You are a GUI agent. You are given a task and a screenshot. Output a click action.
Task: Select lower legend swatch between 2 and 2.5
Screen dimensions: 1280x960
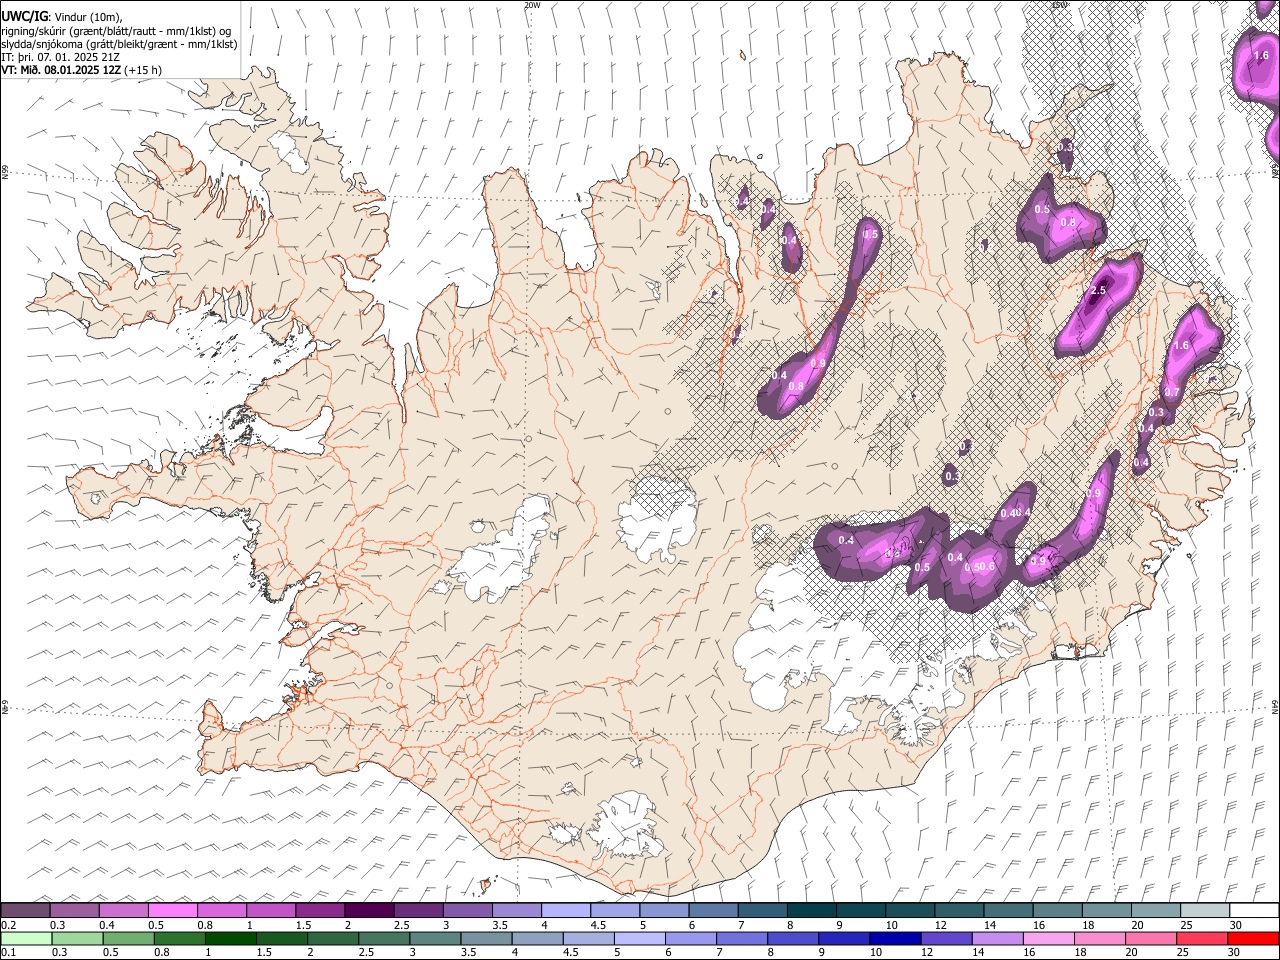(x=333, y=938)
